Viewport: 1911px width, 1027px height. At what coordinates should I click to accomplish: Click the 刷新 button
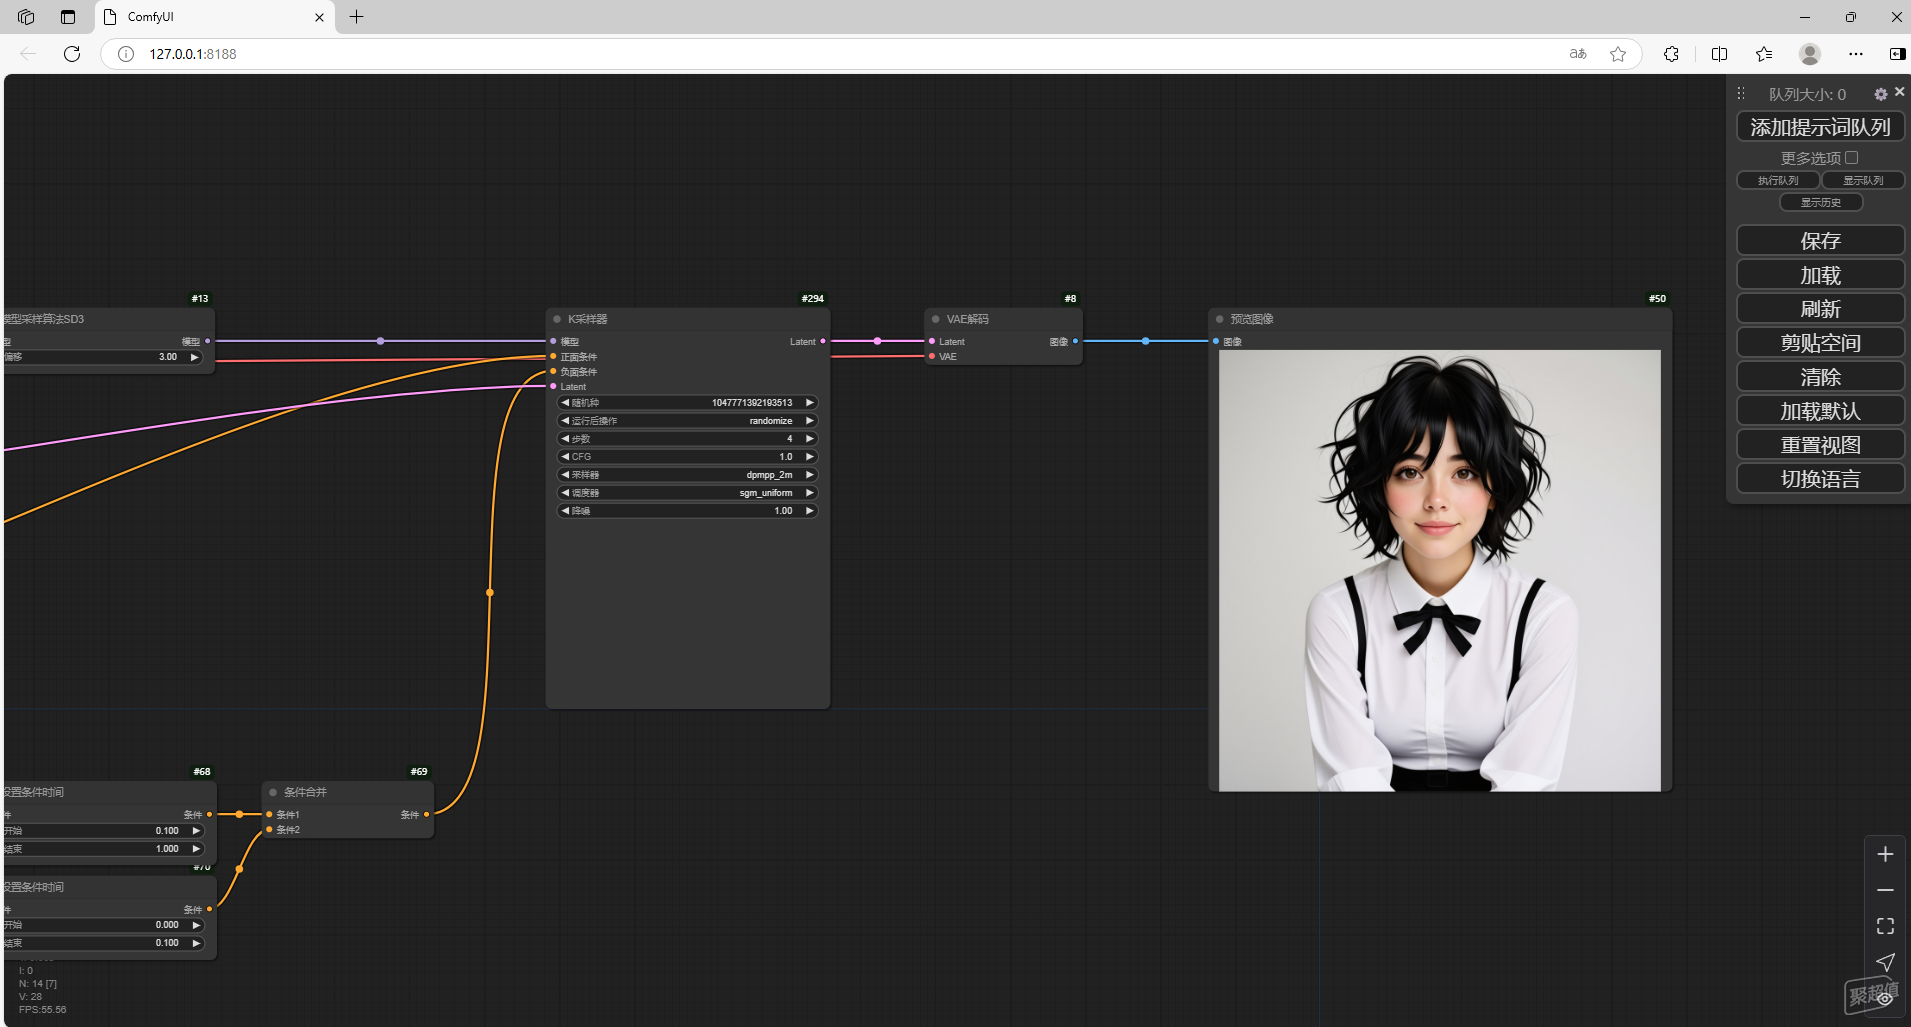1820,308
